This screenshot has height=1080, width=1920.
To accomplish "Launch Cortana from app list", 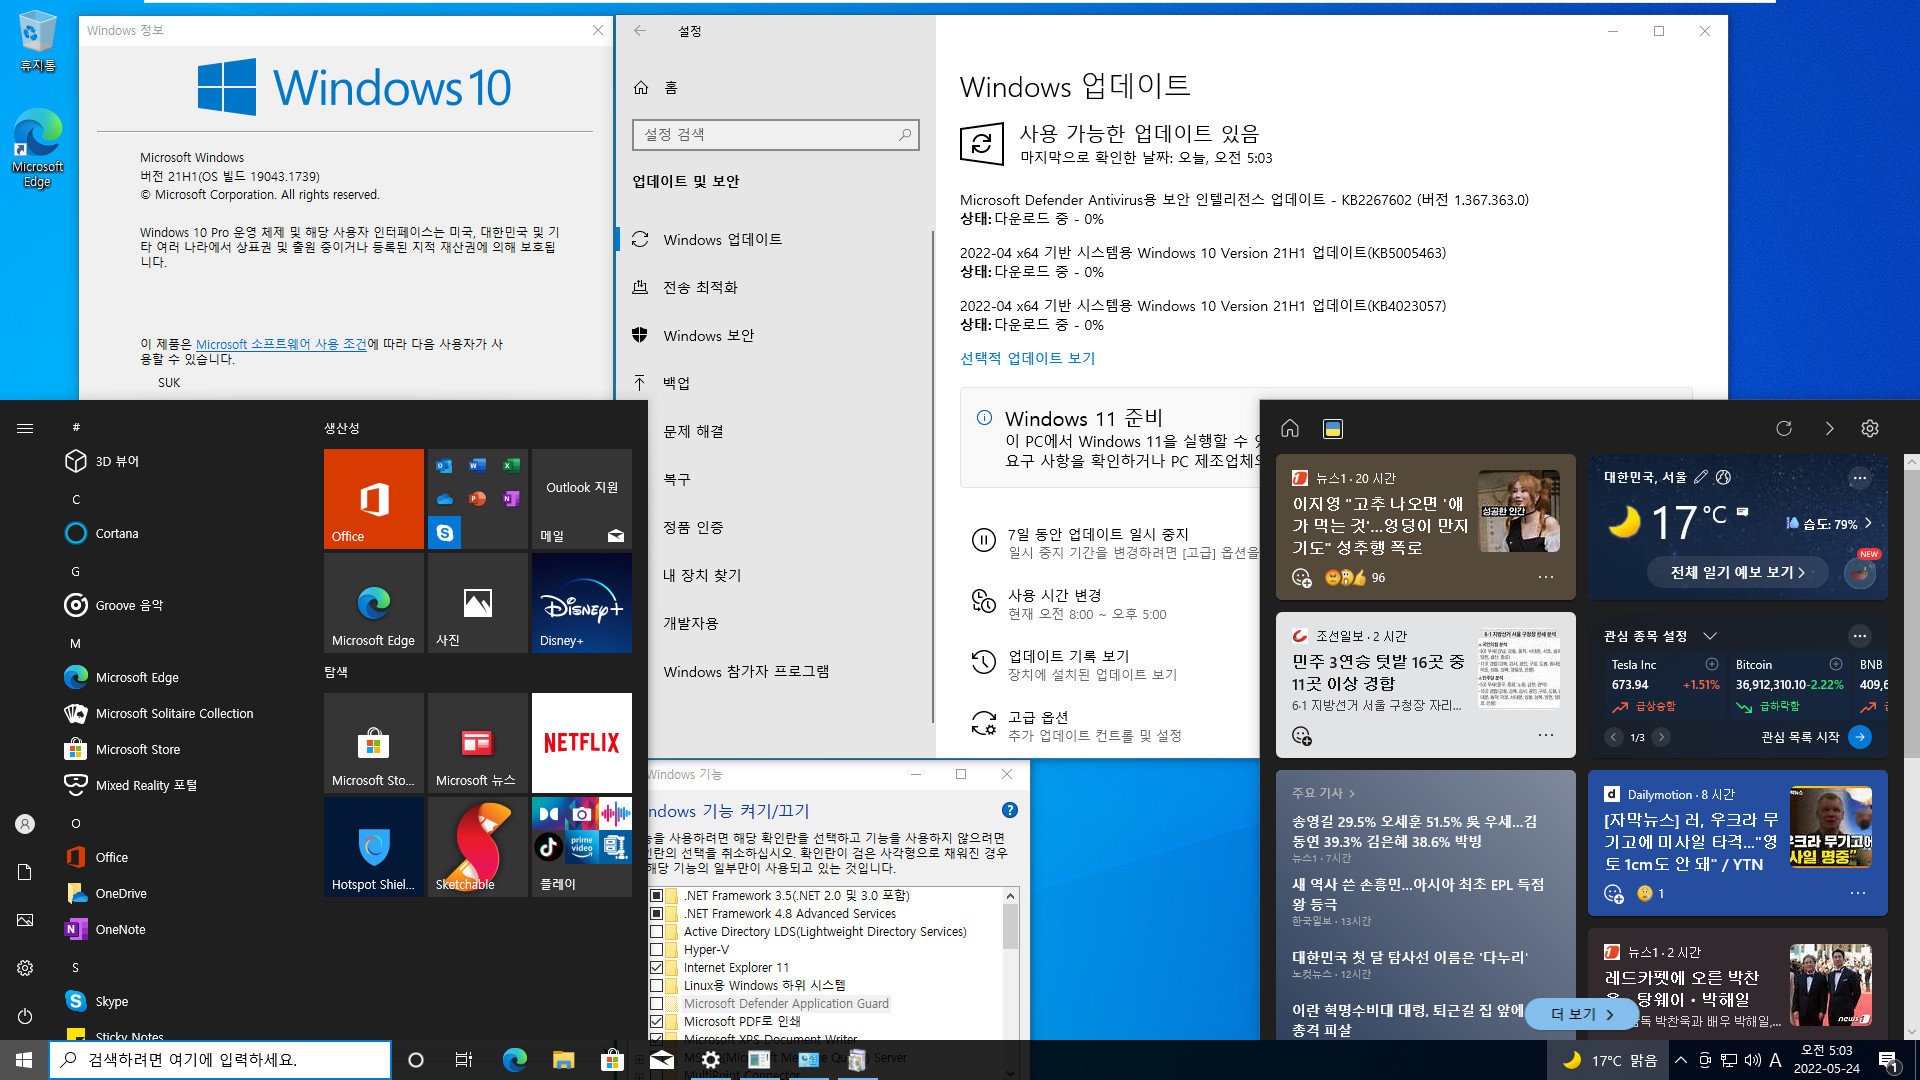I will [x=180, y=533].
